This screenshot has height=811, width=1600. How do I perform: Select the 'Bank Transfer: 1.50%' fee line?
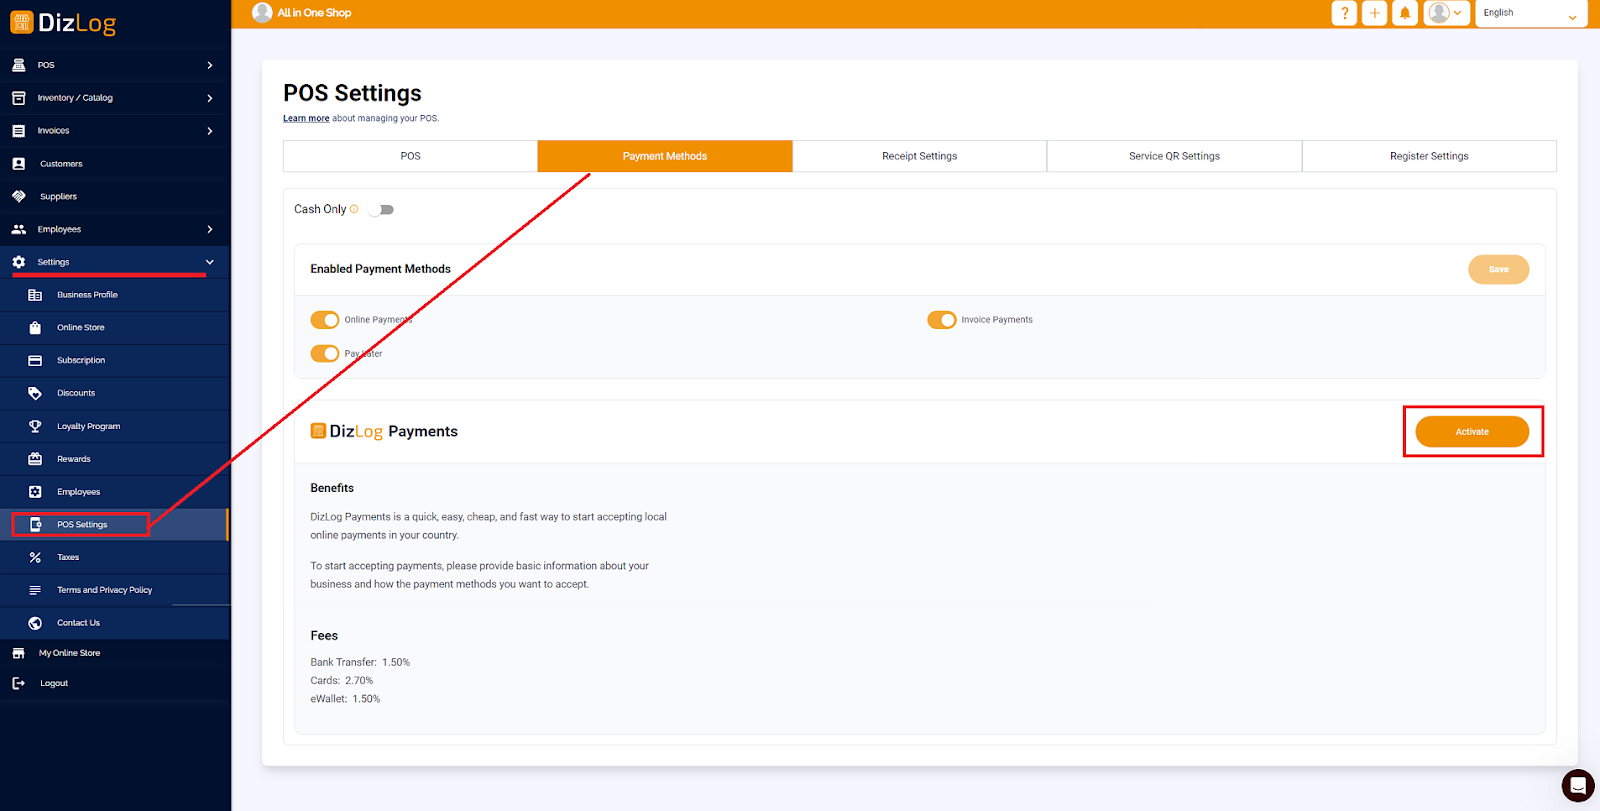(360, 662)
